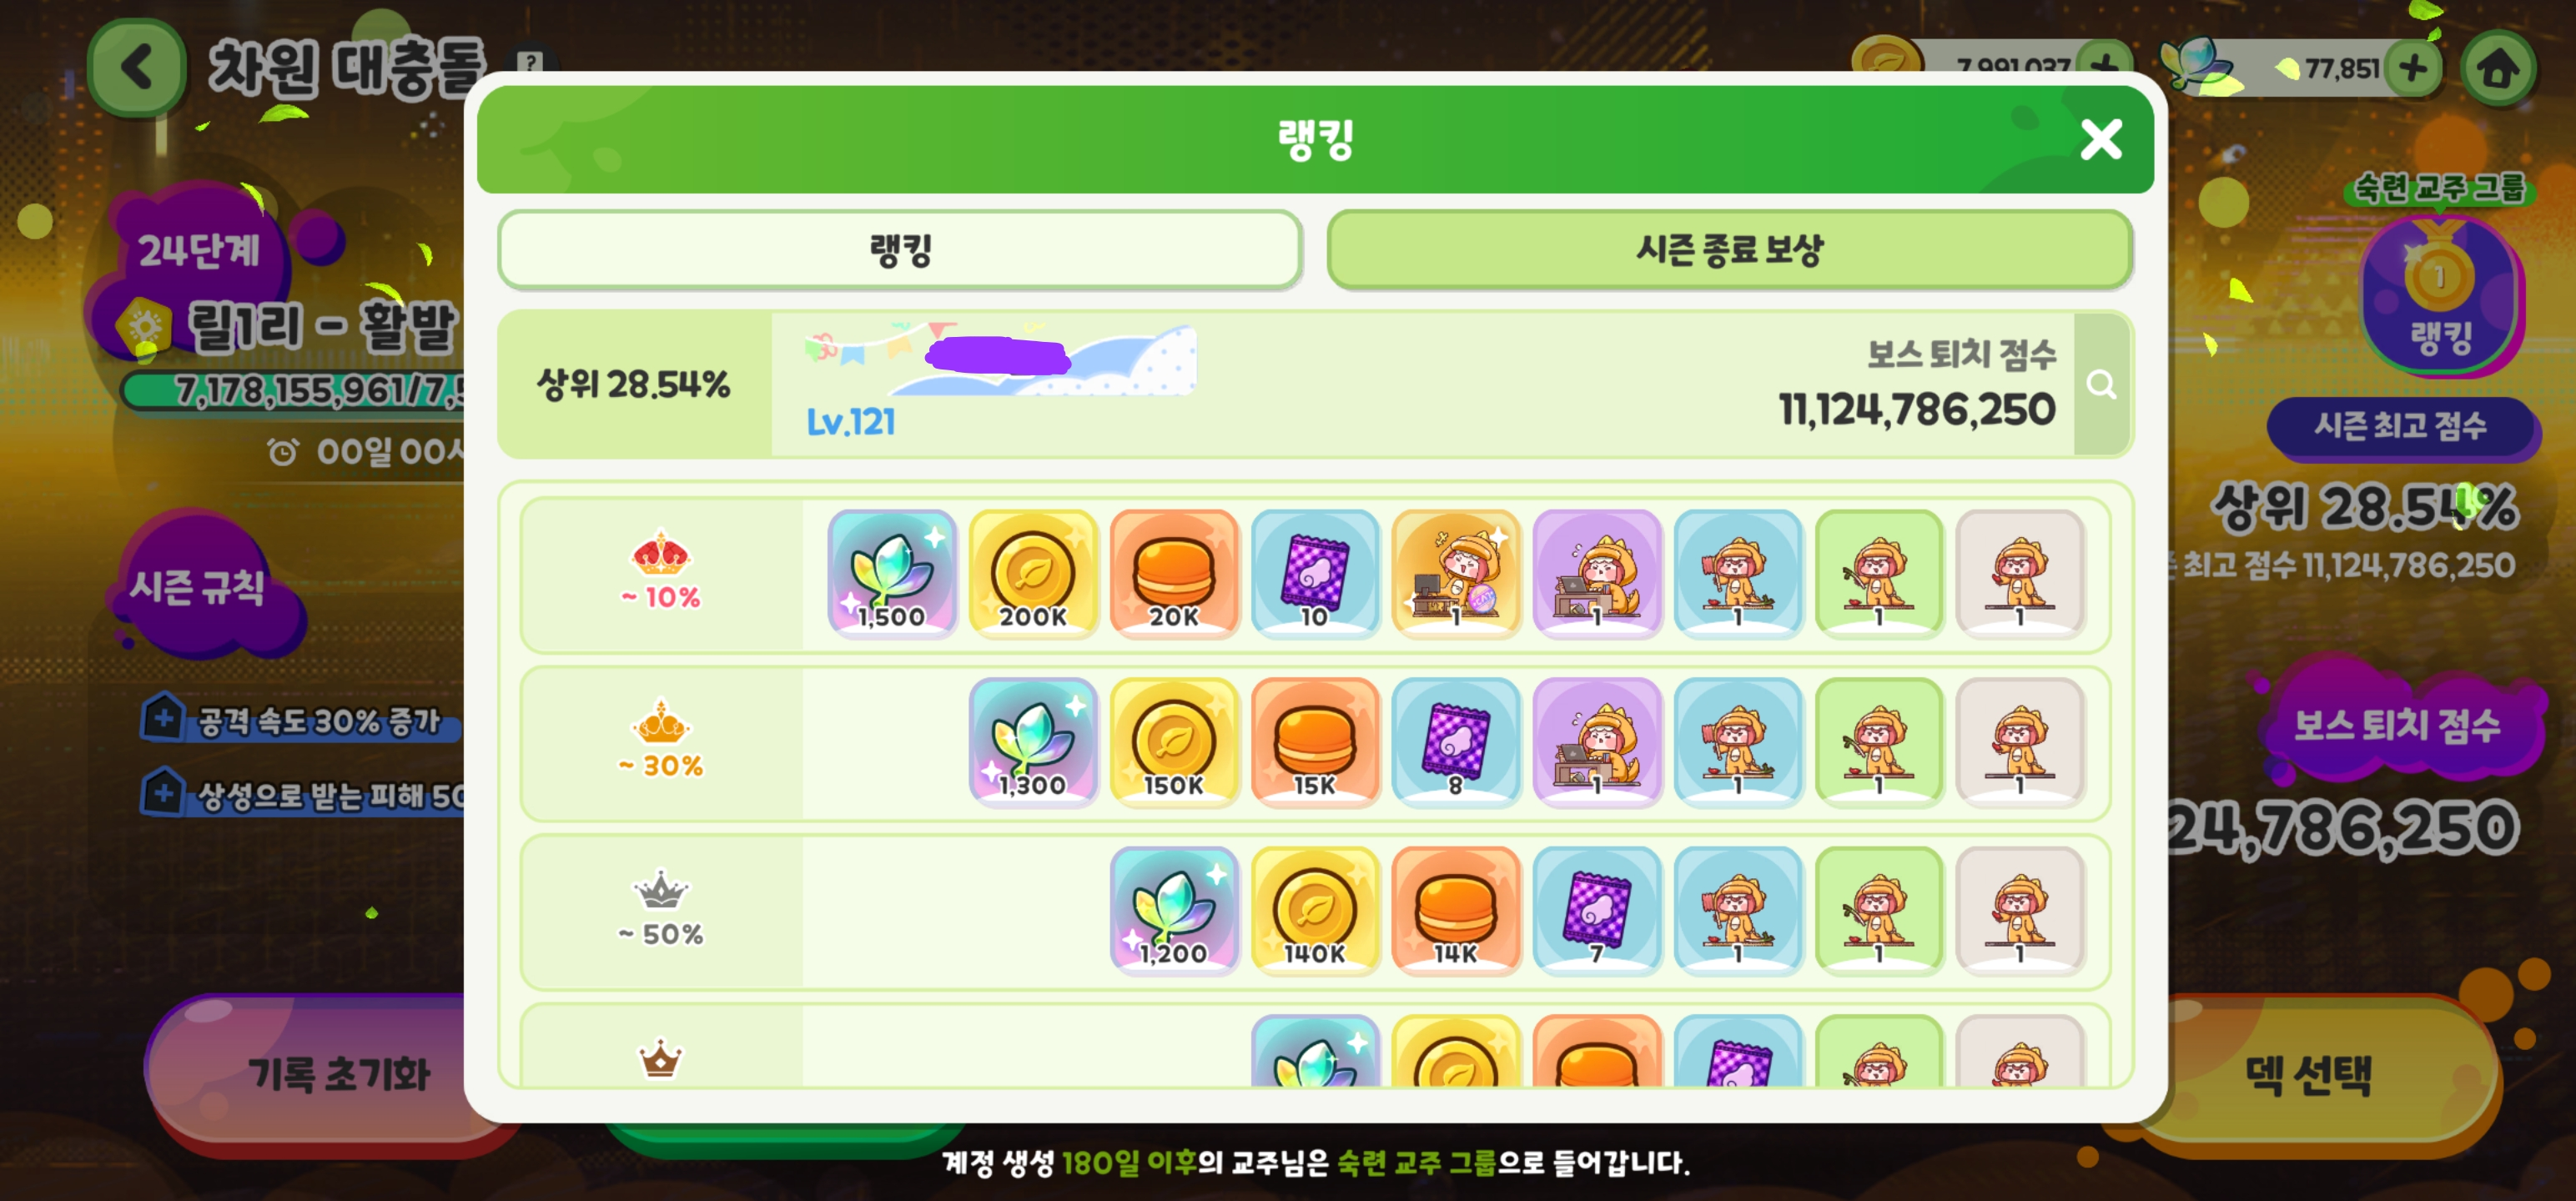Click the green back arrow button
Screen dimensions: 2576x1201
pyautogui.click(x=137, y=68)
